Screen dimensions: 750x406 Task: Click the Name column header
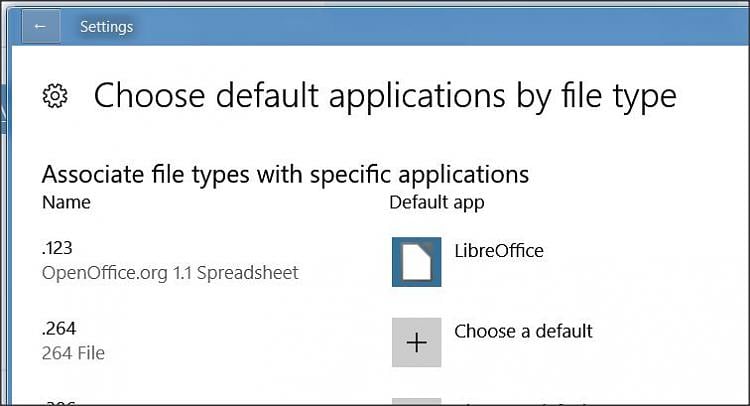point(66,202)
